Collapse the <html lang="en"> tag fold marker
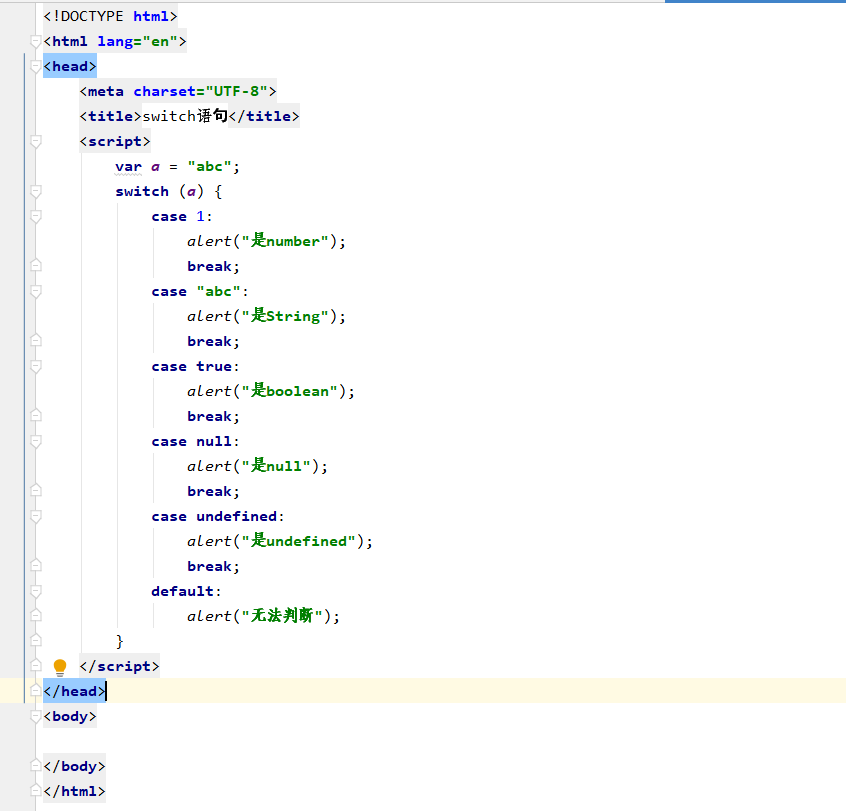This screenshot has height=811, width=846. point(36,42)
